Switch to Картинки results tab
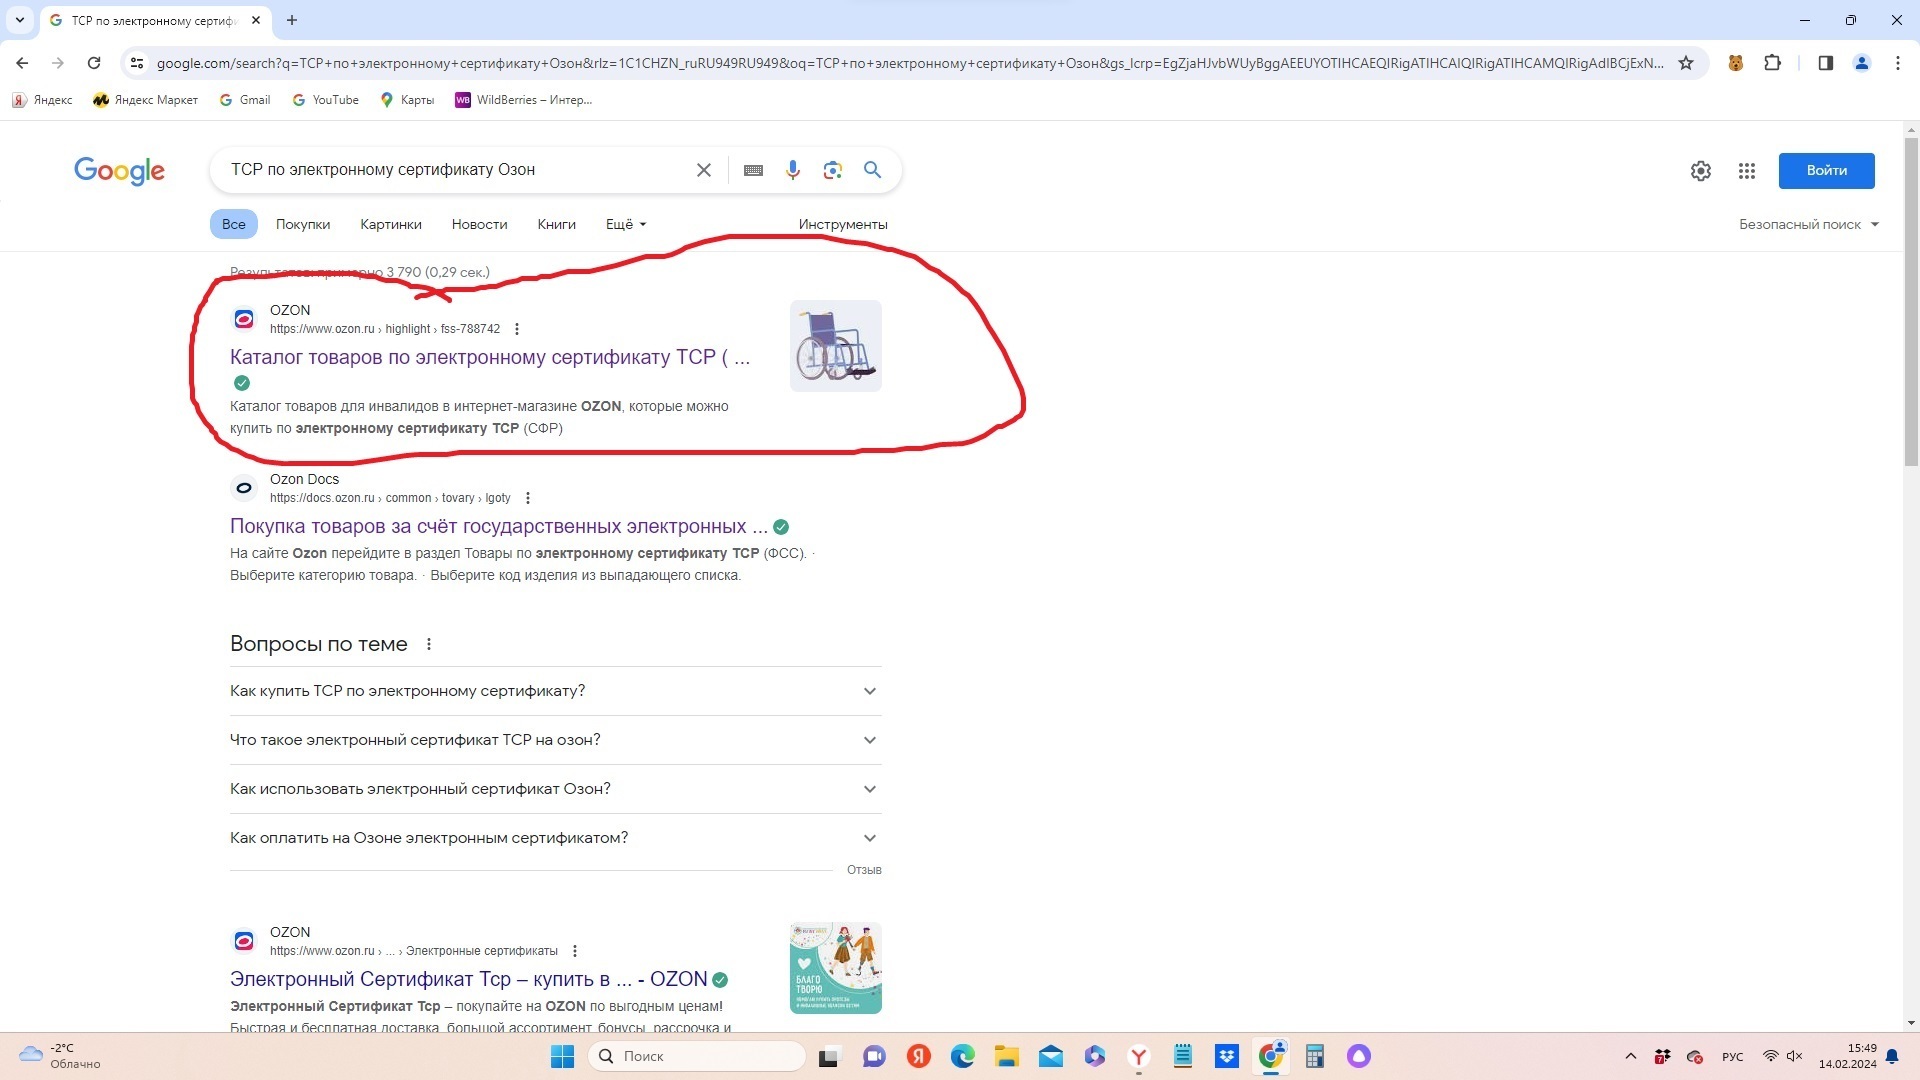Screen dimensions: 1920x1080 click(x=390, y=224)
